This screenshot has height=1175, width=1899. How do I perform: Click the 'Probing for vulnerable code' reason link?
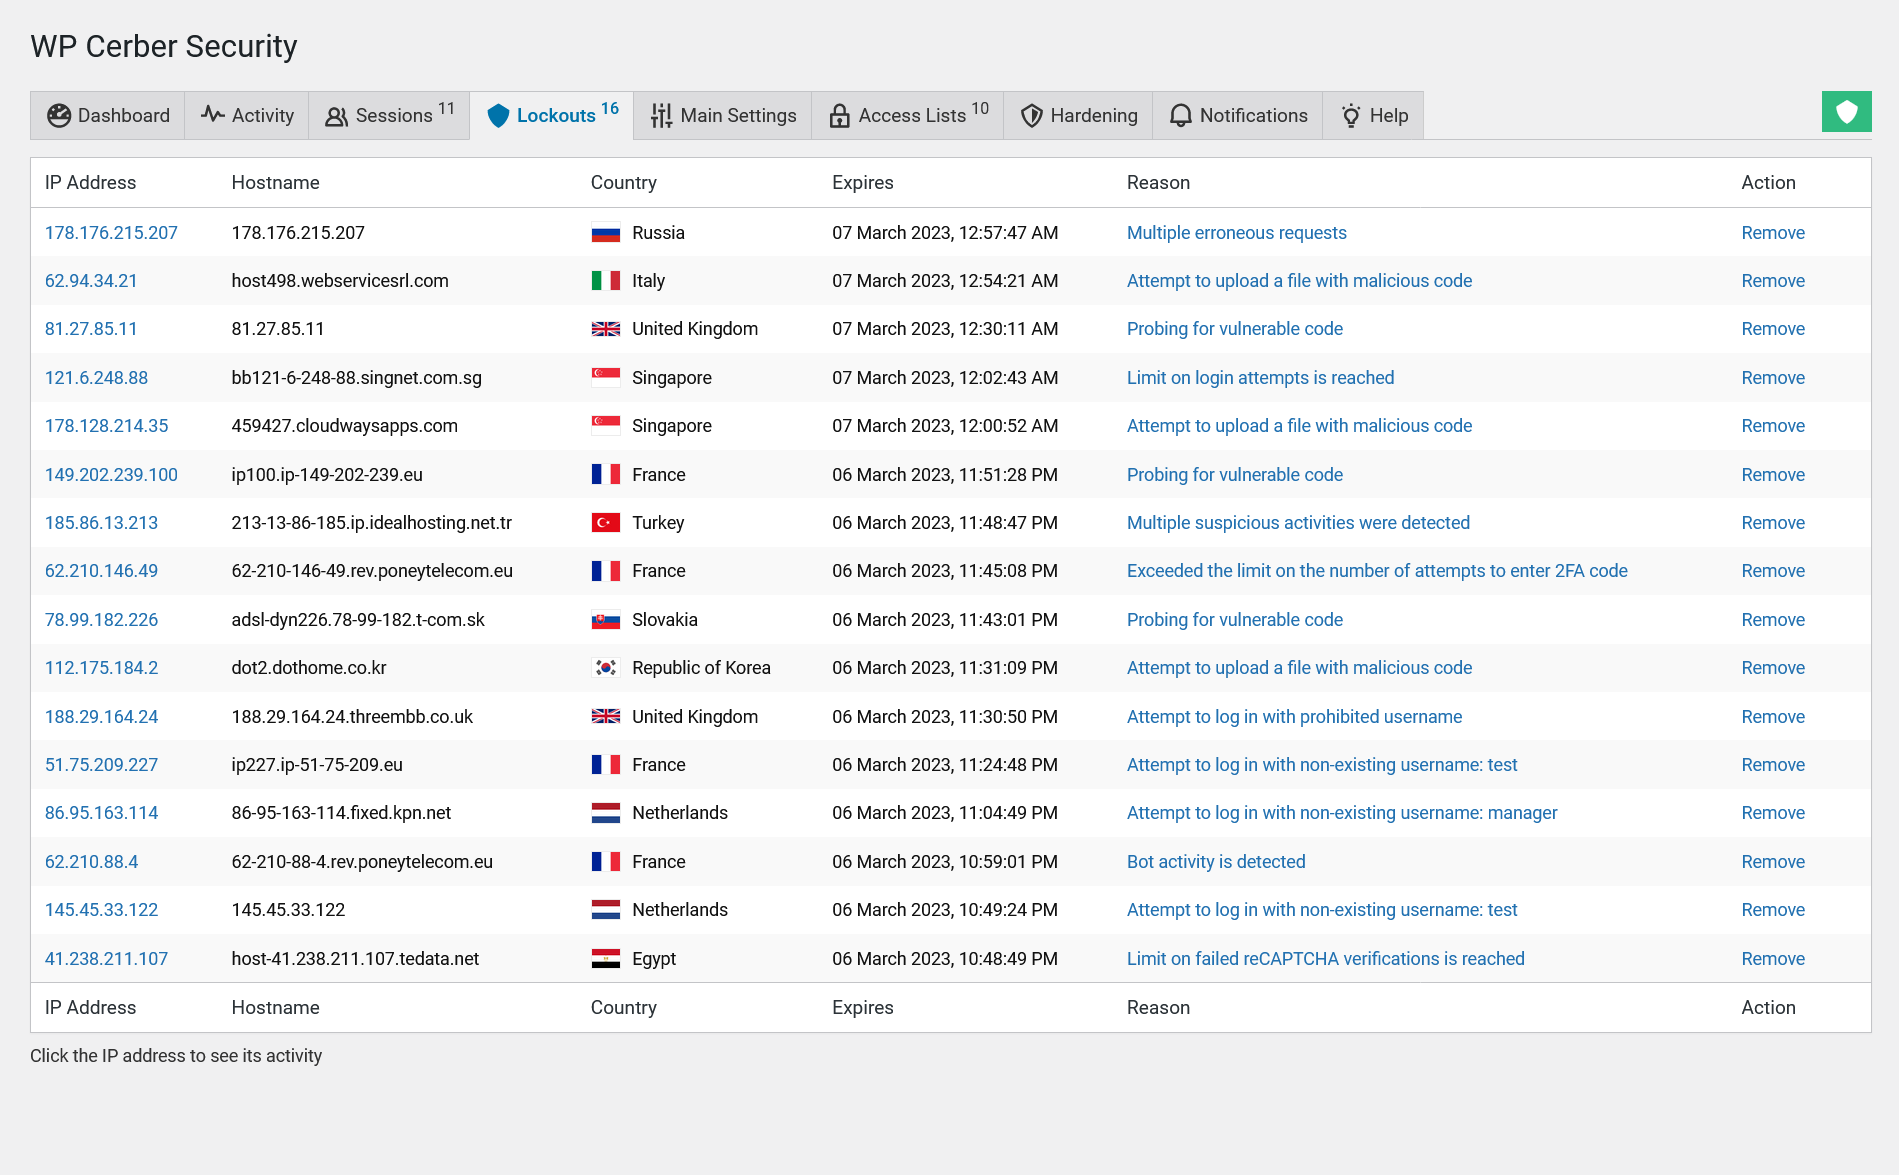(x=1234, y=328)
